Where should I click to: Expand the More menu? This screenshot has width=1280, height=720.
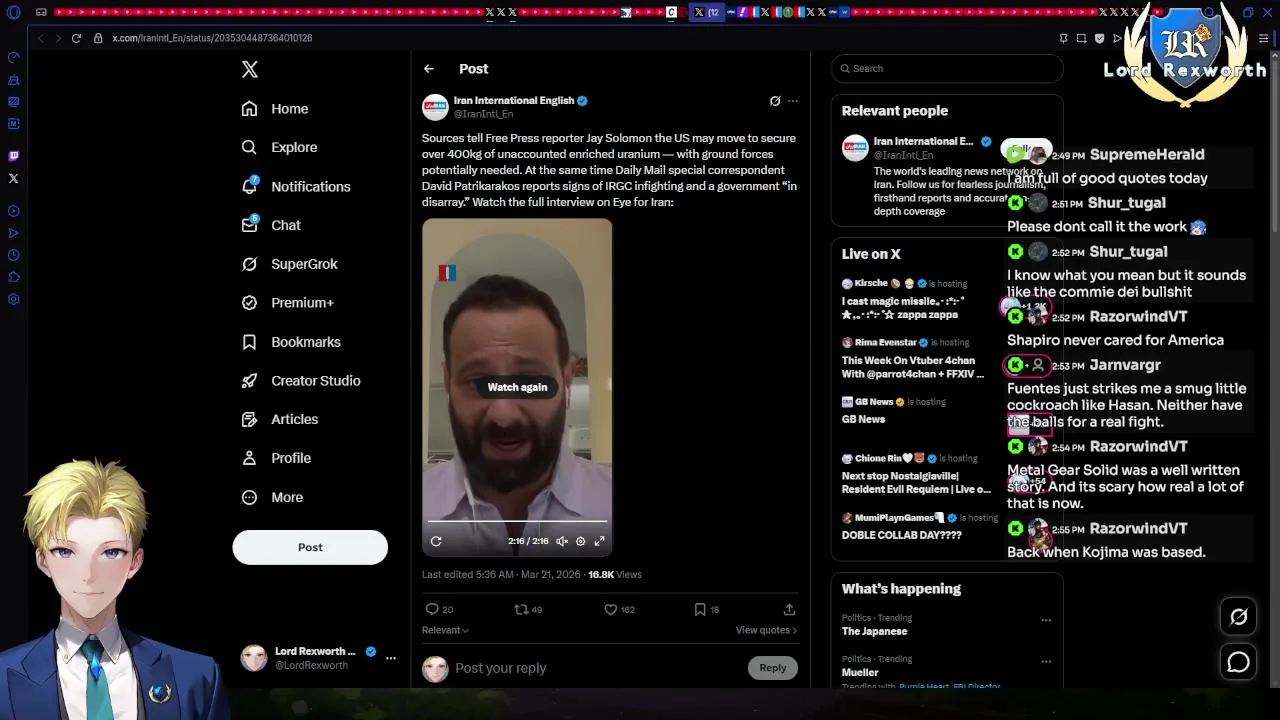[x=273, y=497]
